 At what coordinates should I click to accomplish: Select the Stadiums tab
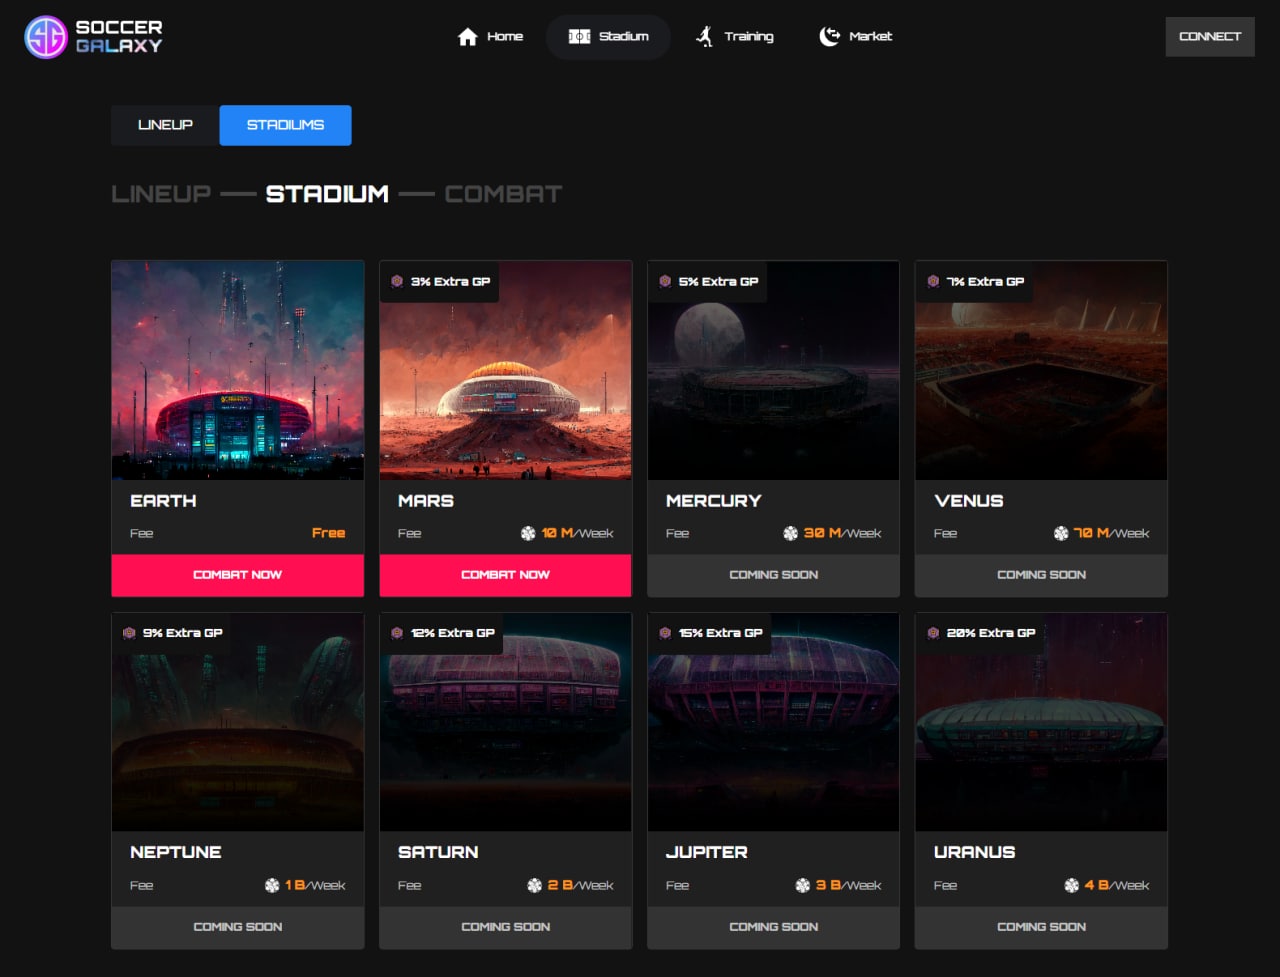point(285,125)
